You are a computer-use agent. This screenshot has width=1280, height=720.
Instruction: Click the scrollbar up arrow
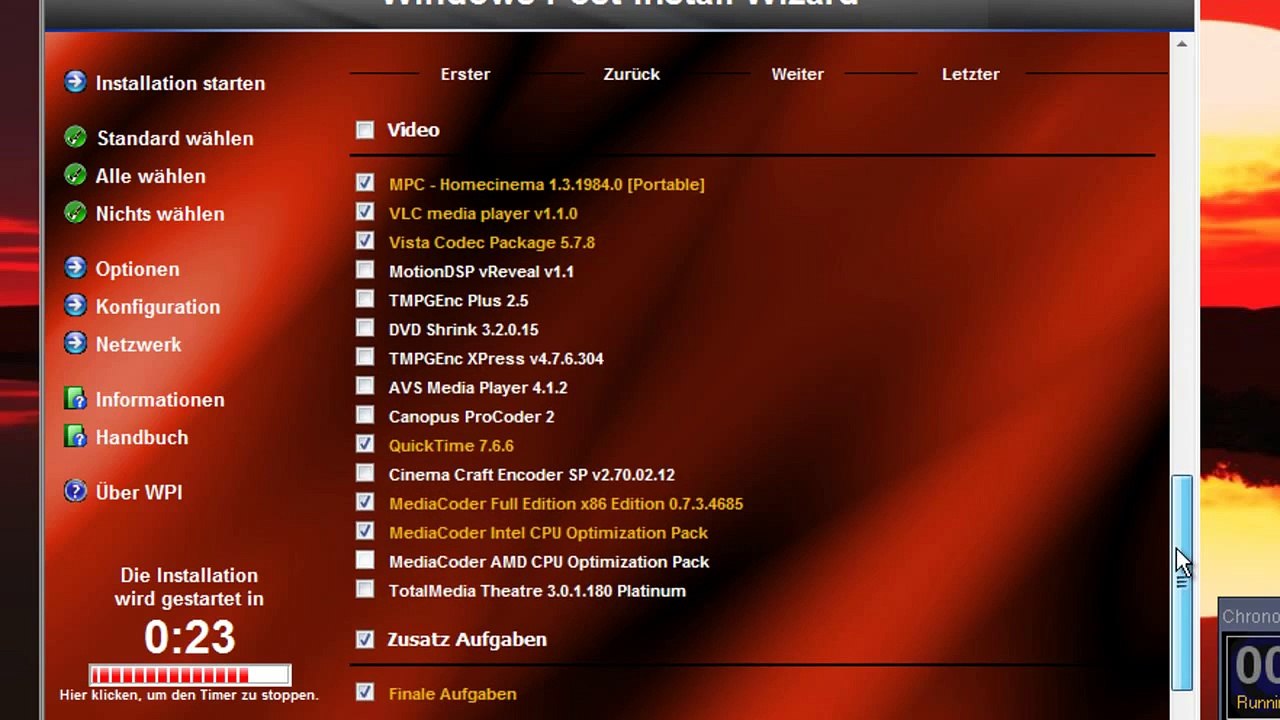pos(1182,44)
